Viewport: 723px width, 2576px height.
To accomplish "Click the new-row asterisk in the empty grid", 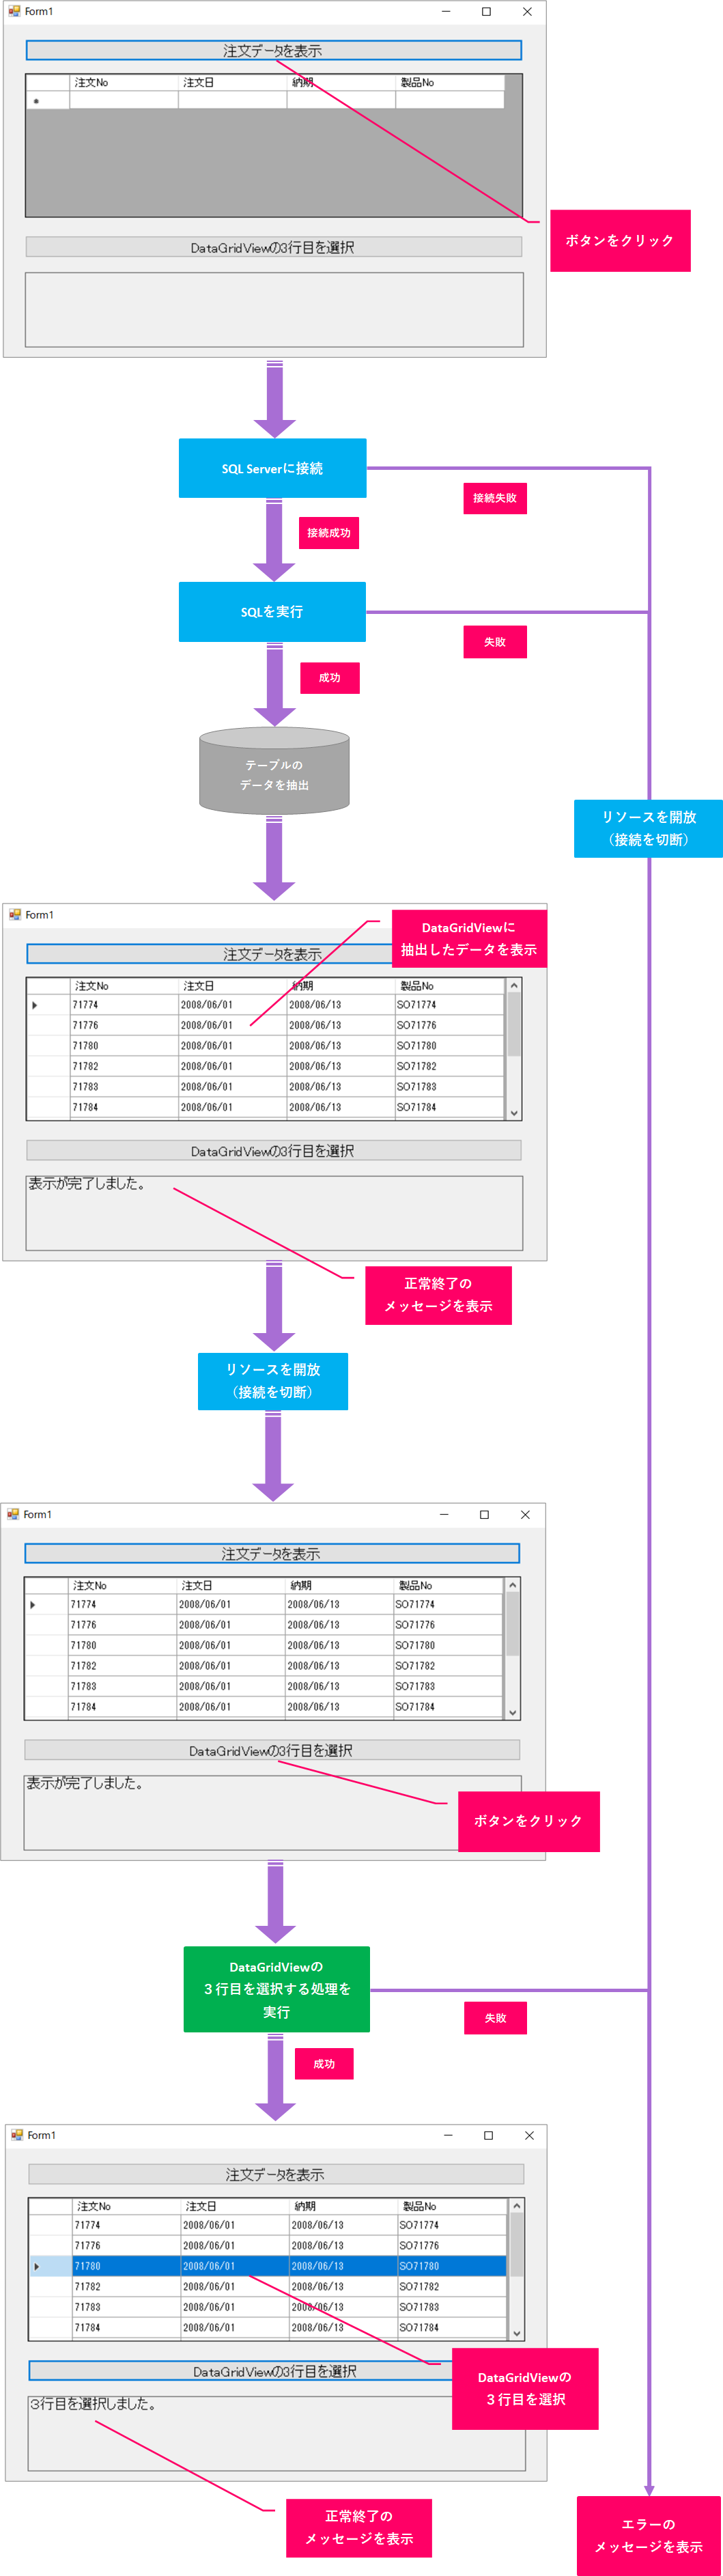I will click(36, 101).
